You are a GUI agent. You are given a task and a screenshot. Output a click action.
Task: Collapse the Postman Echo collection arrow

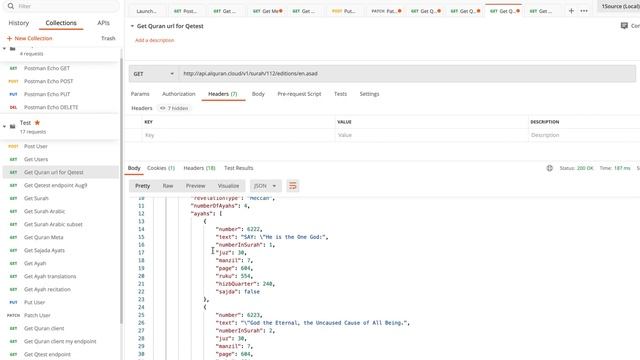[x=4, y=49]
